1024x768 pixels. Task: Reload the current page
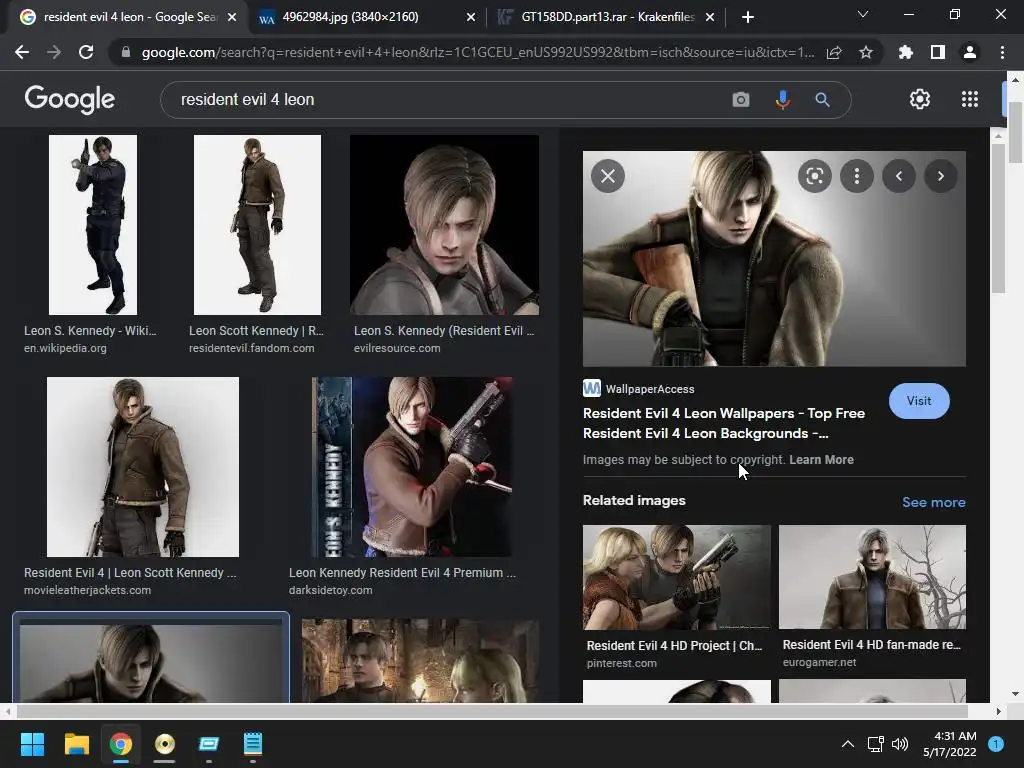click(86, 53)
